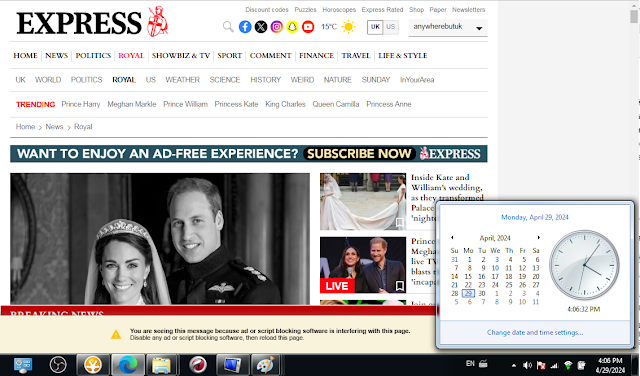Open the orange app icon in taskbar

(93, 365)
